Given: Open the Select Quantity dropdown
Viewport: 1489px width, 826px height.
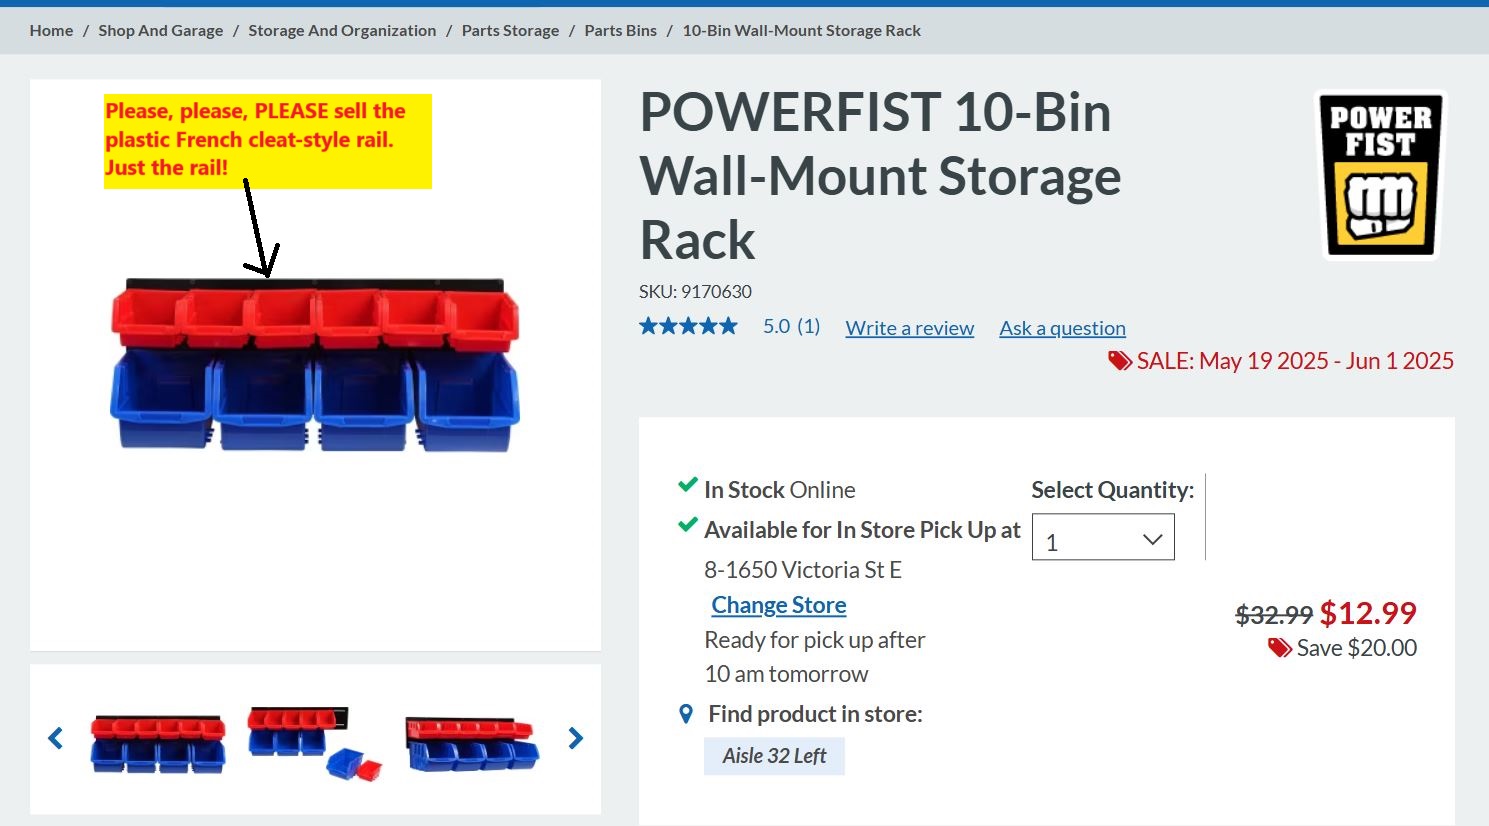Looking at the screenshot, I should [1103, 538].
